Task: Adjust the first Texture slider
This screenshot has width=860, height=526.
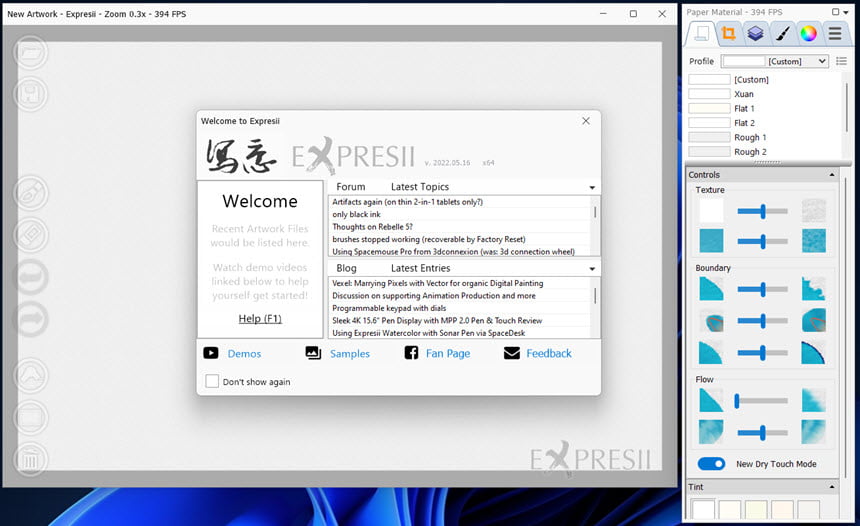Action: point(762,211)
